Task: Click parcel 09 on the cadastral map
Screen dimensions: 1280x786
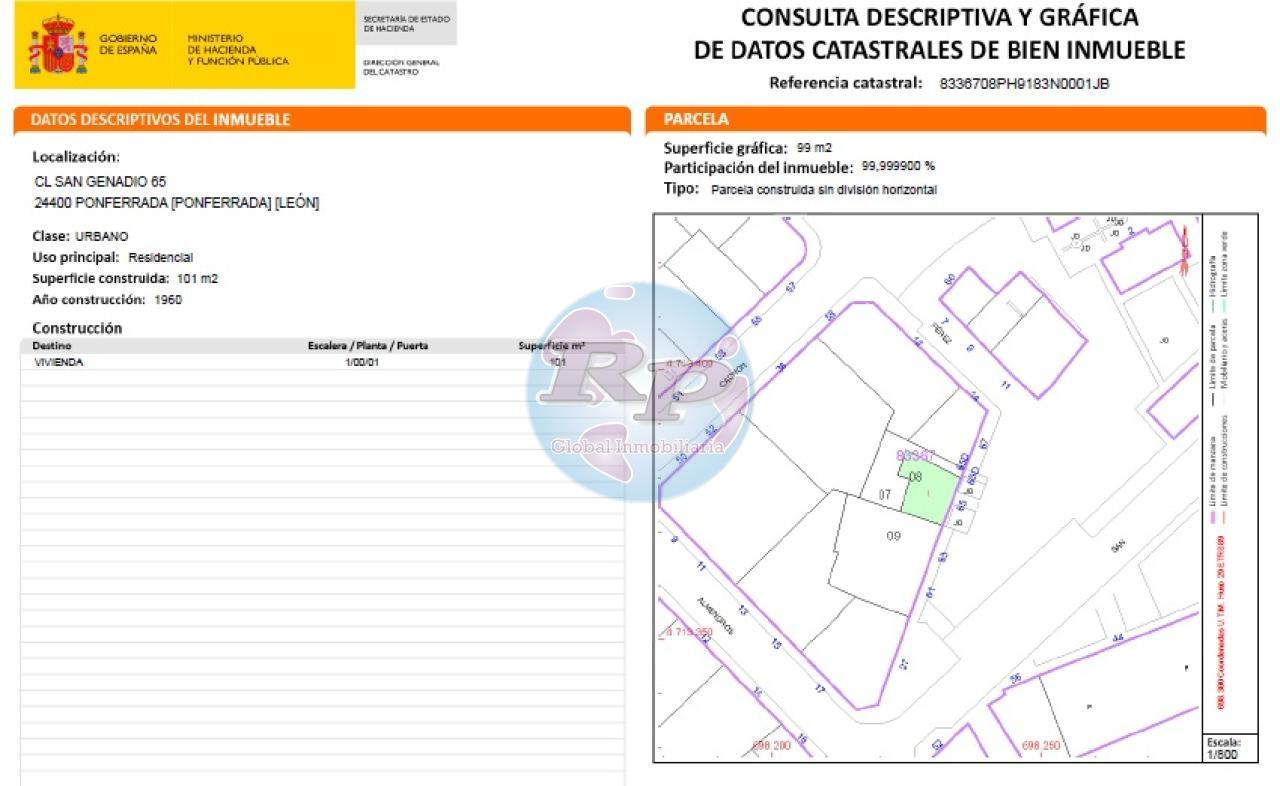Action: (894, 536)
